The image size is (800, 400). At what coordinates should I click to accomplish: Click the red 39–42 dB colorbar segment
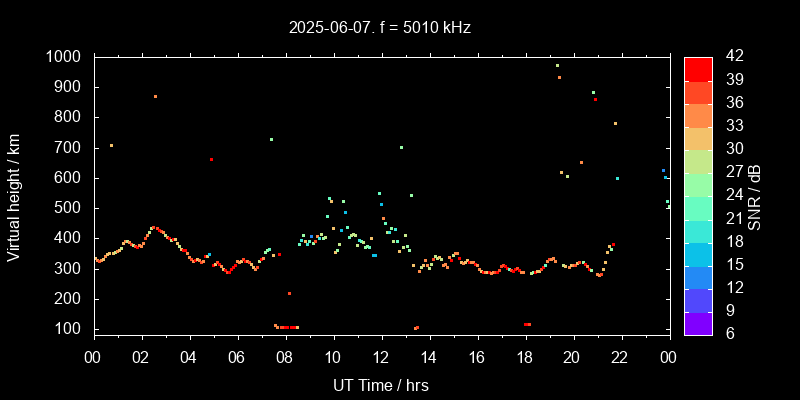click(698, 68)
